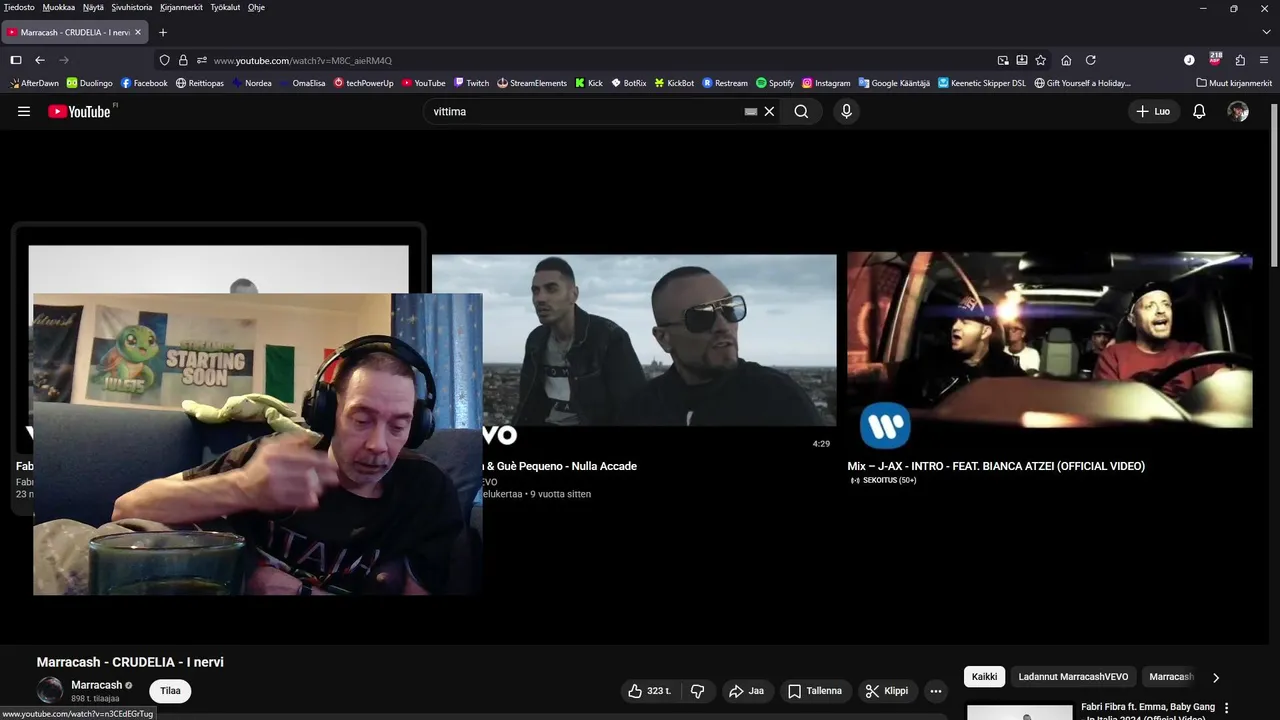1280x720 pixels.
Task: Open sidebar toggle in toolbar
Action: [16, 60]
